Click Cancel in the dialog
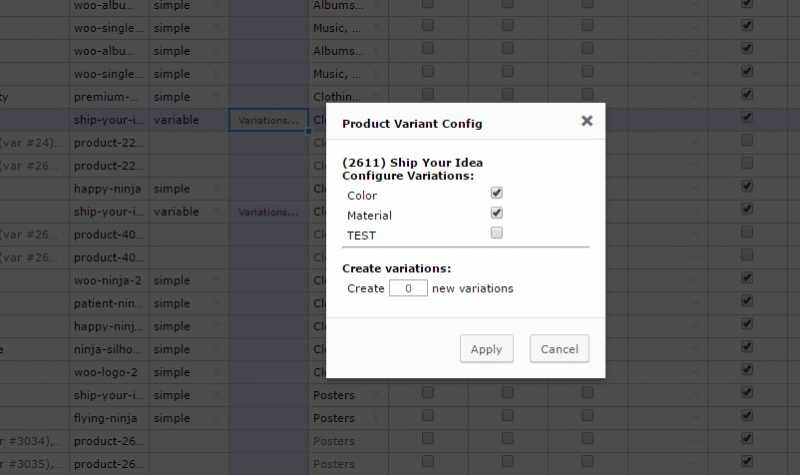 point(559,349)
